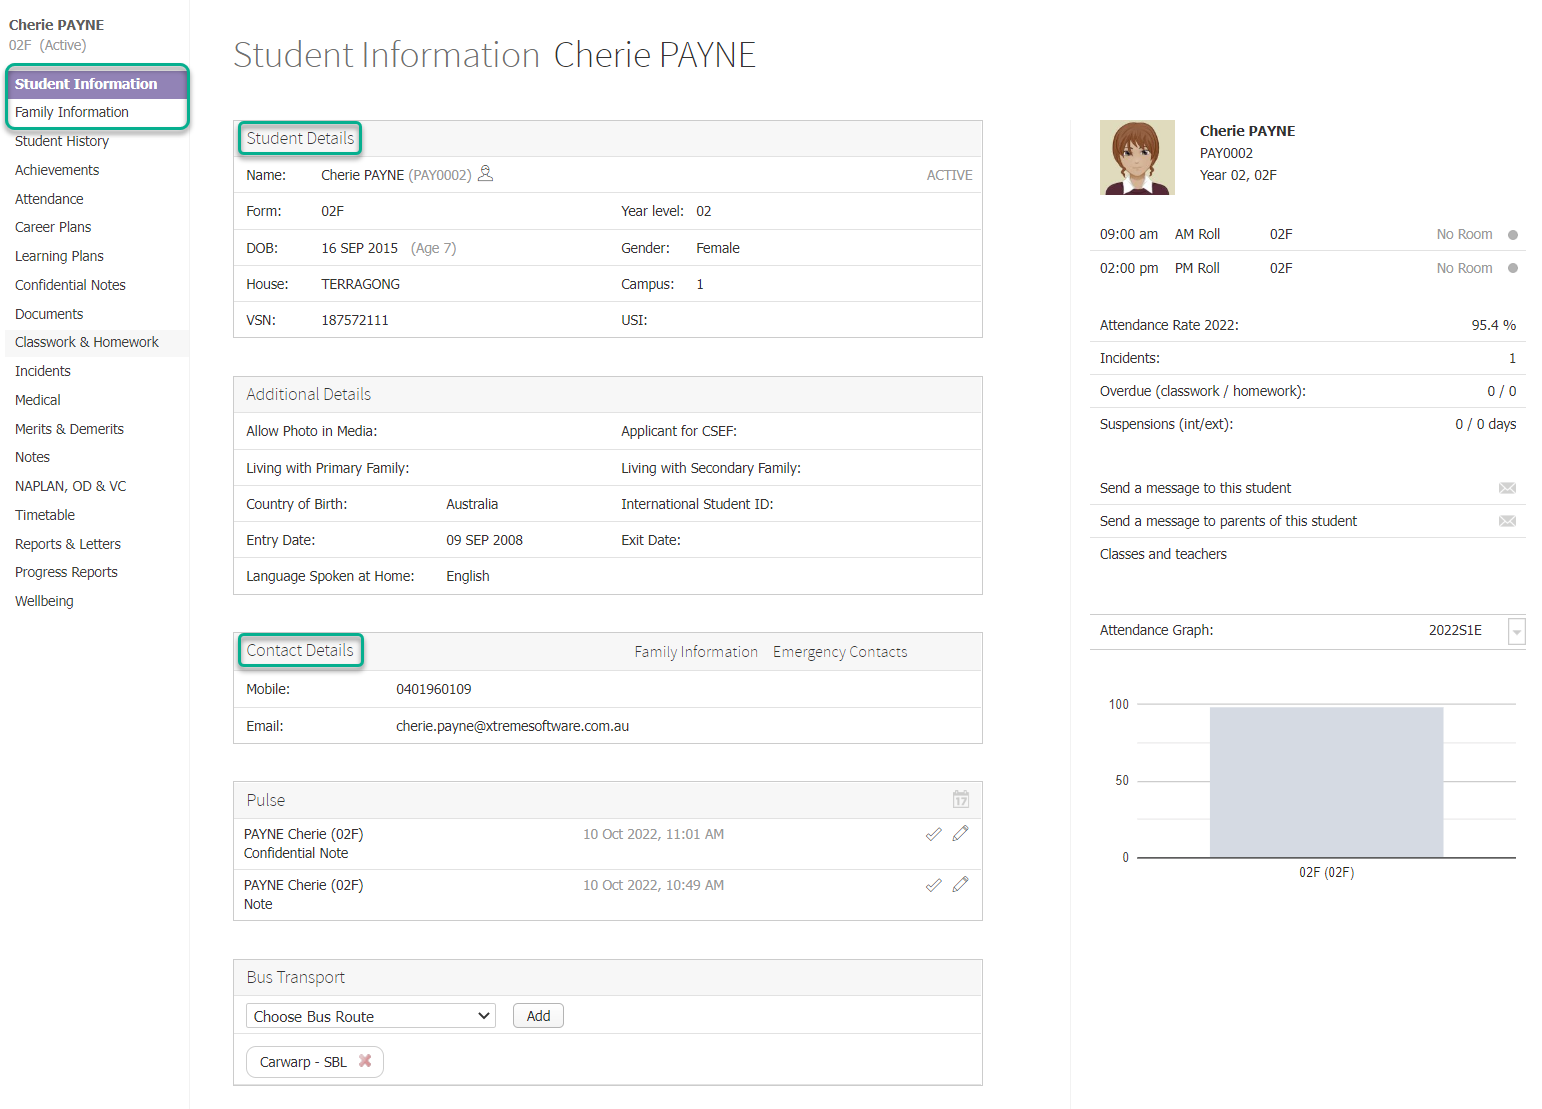Tick the checkmark on the Confidential Note entry
The image size is (1542, 1109).
coord(933,833)
